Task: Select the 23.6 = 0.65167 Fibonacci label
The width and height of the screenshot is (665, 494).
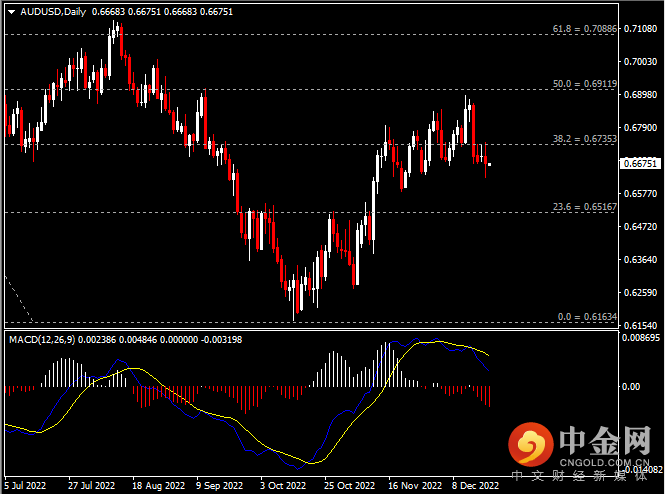Action: tap(585, 207)
